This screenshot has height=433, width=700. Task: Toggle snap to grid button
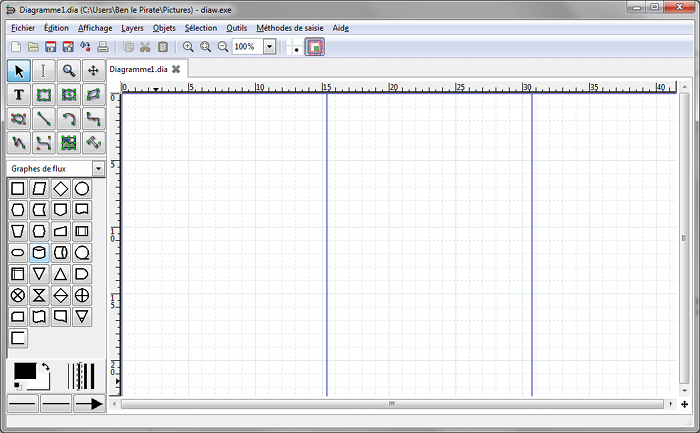click(x=296, y=47)
